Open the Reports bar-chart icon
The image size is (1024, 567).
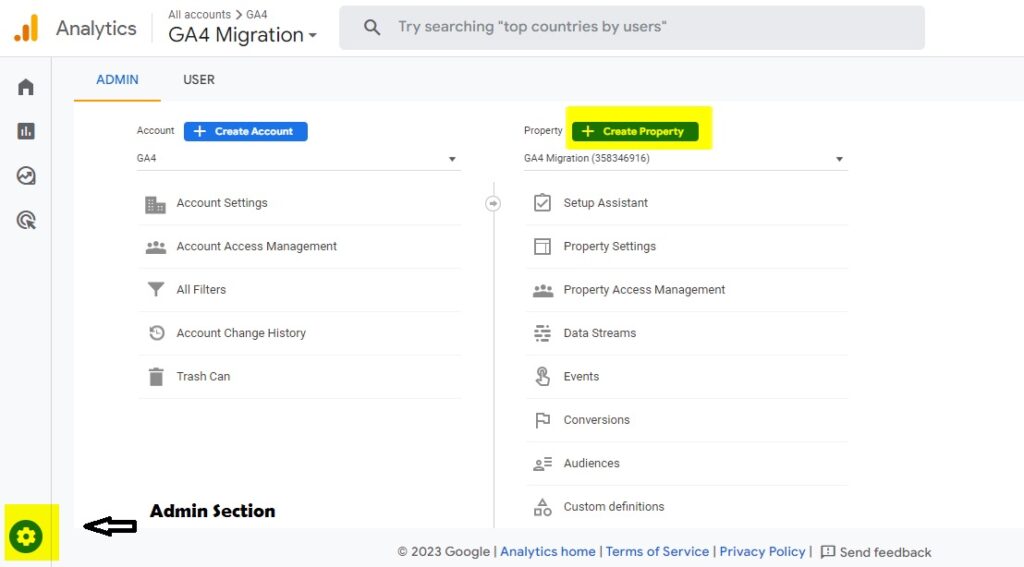click(25, 131)
